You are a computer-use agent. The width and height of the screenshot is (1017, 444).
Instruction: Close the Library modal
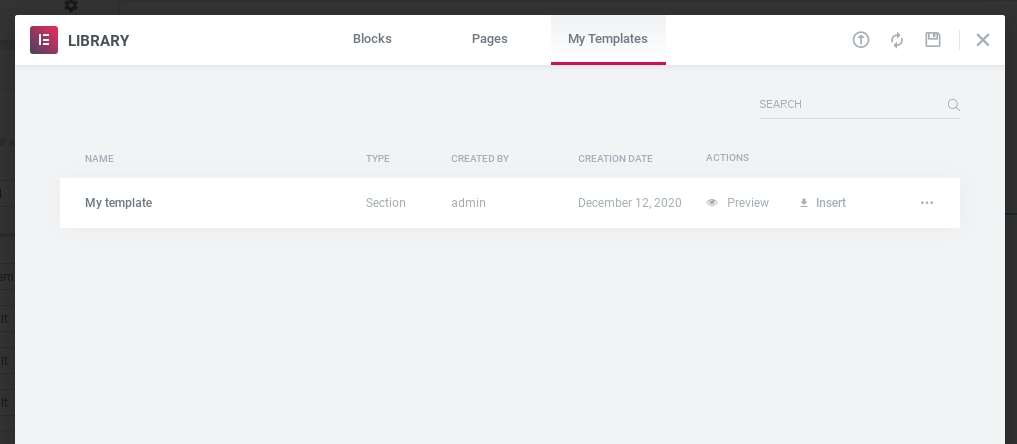point(983,40)
